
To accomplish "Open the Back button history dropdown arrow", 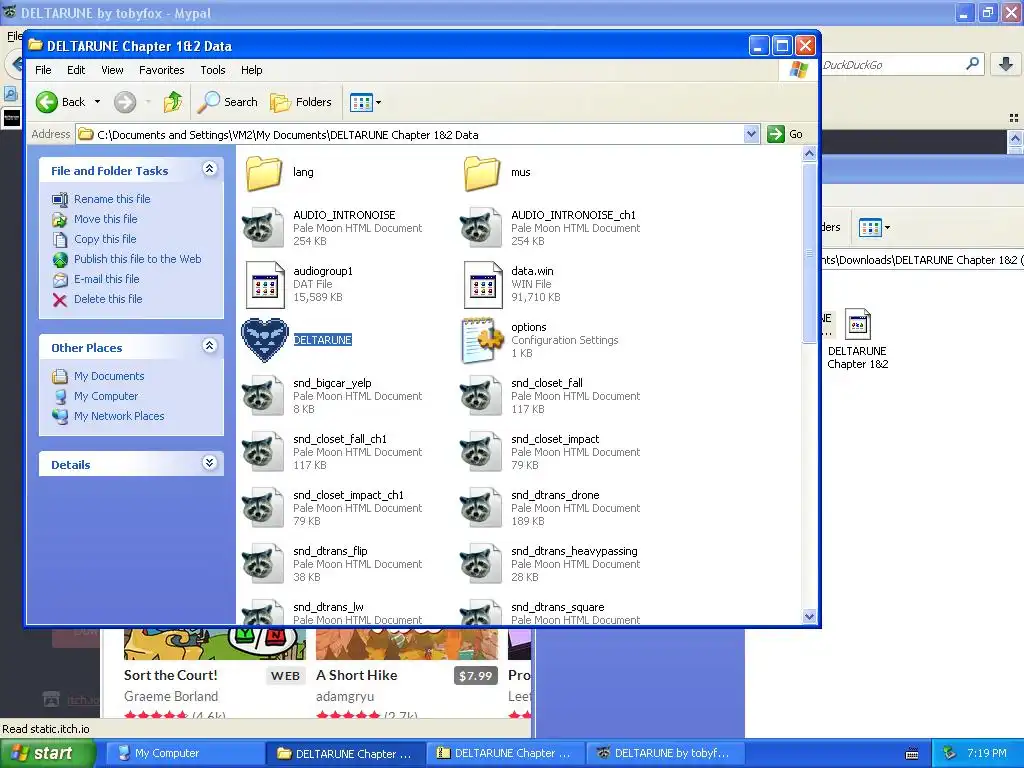I will point(97,102).
